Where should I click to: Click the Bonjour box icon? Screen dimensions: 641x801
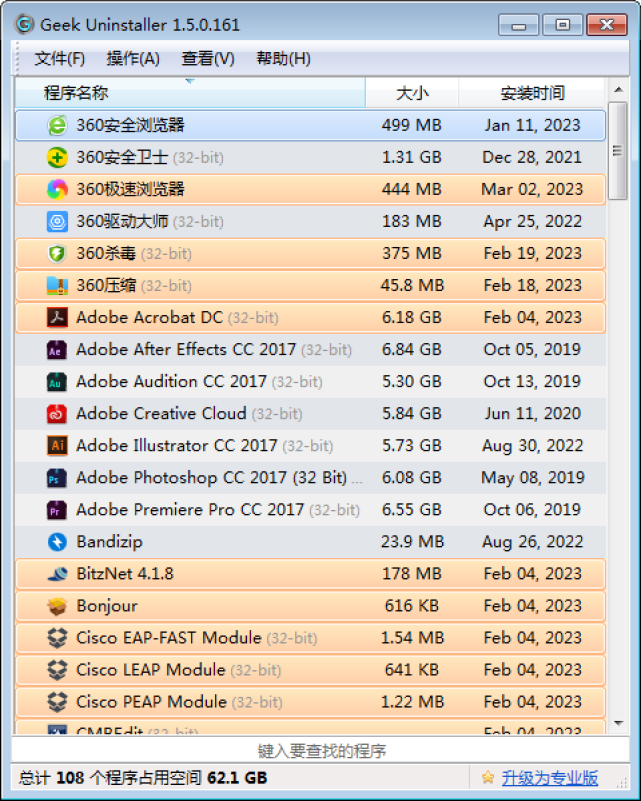tap(57, 606)
